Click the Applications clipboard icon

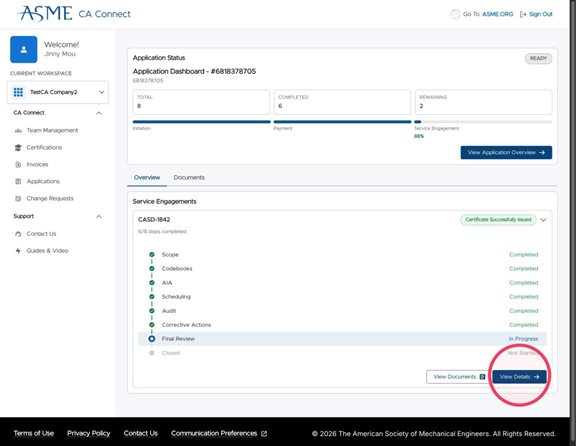click(x=18, y=181)
